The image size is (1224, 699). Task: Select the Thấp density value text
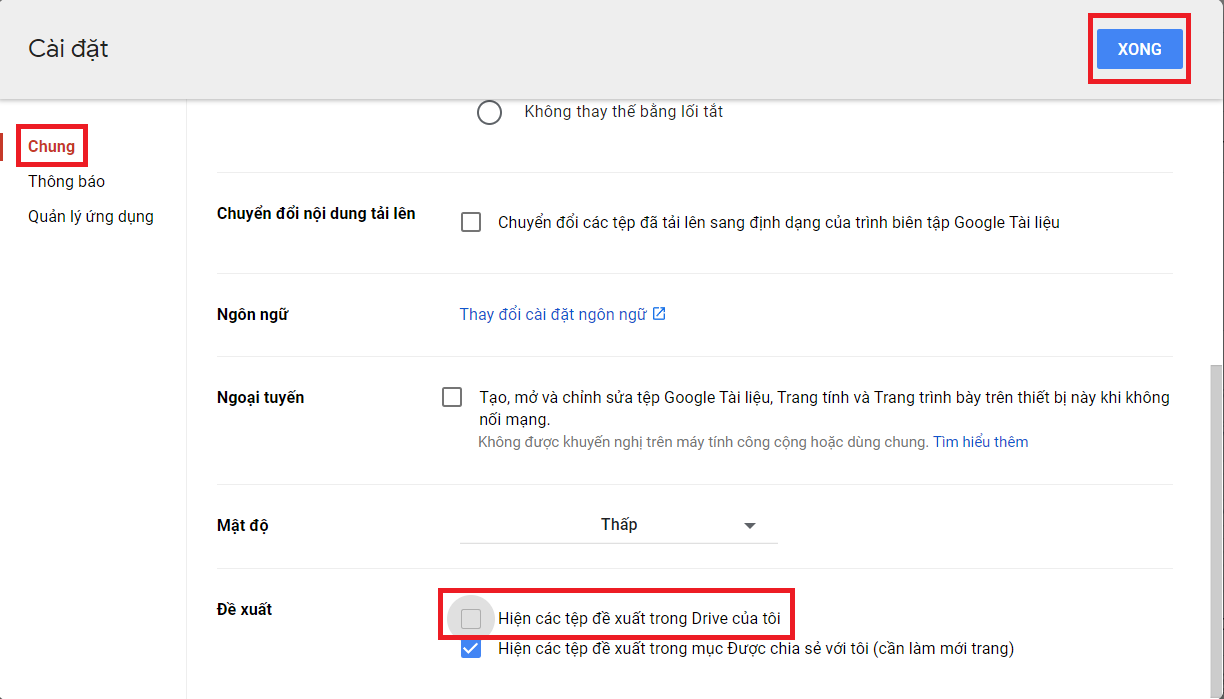coord(618,524)
